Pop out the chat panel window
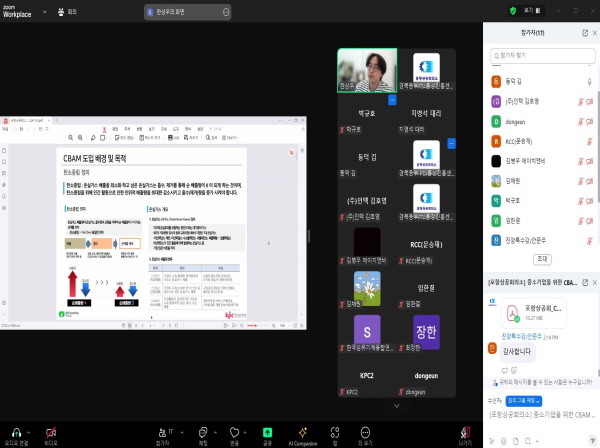This screenshot has height=448, width=600. coord(585,283)
